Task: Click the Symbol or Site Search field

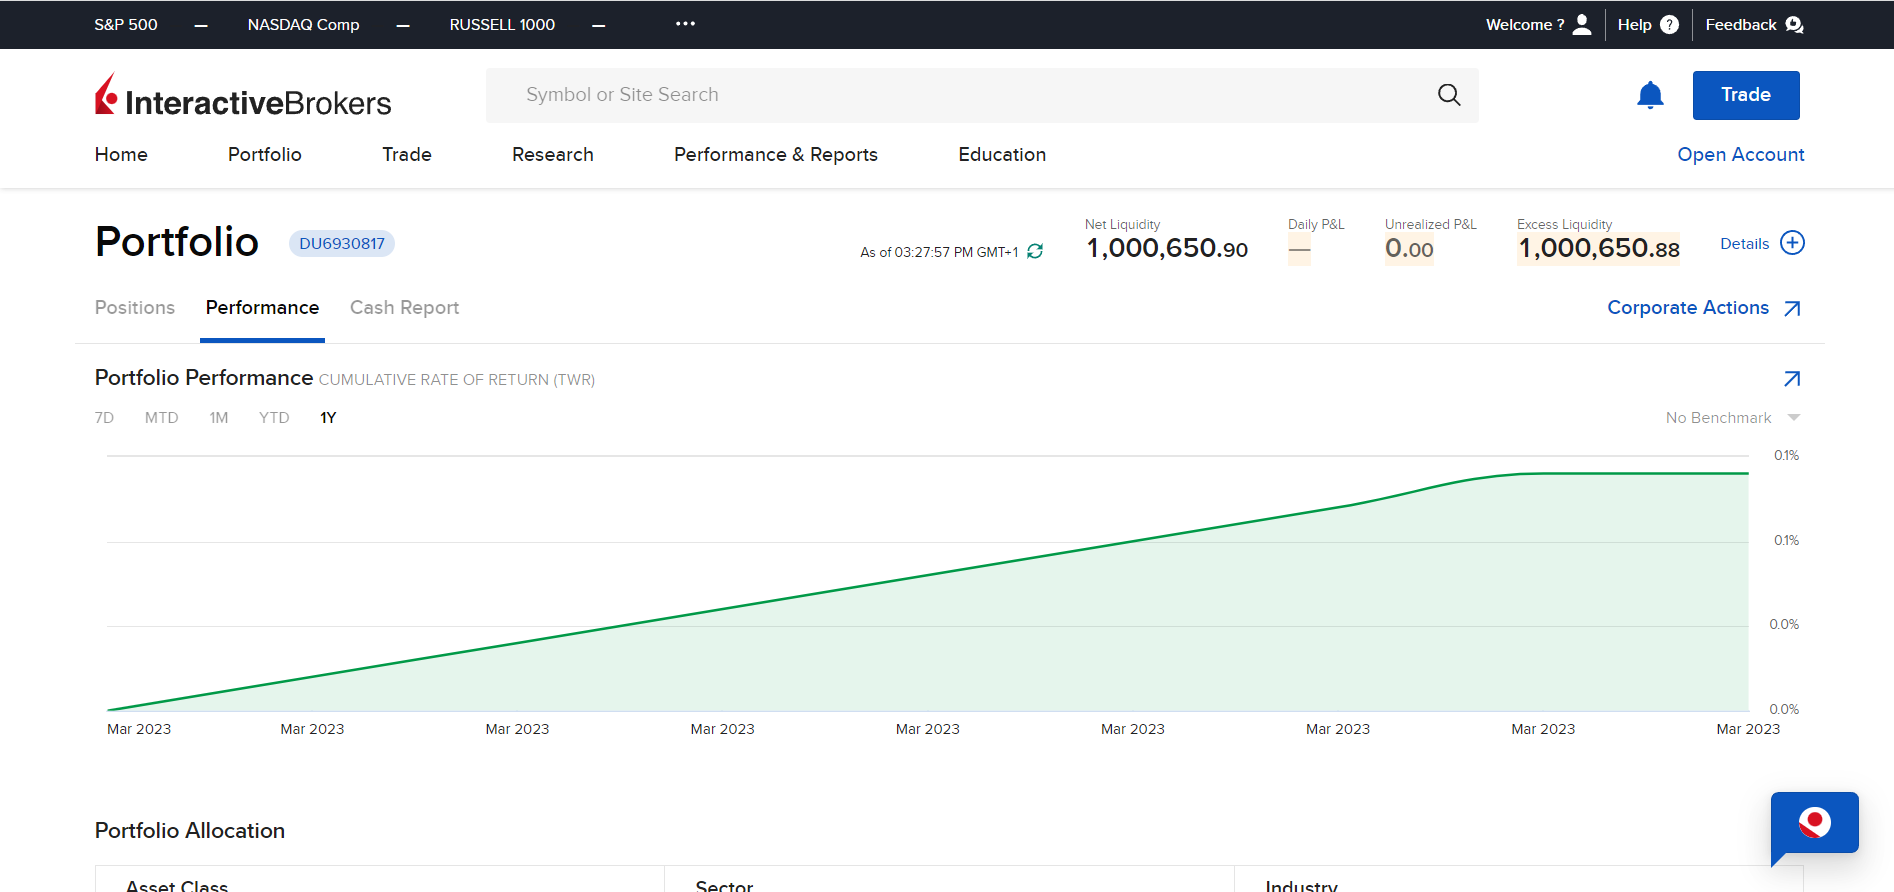Action: tap(982, 95)
